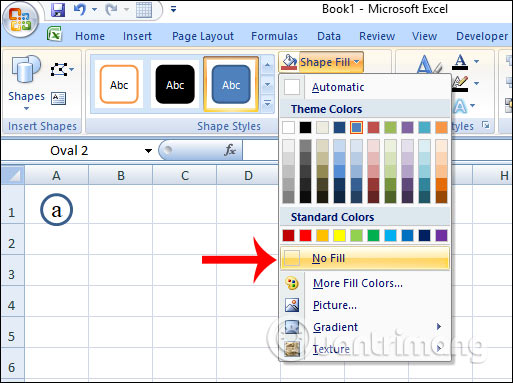Pick black theme color swatch
Image resolution: width=513 pixels, height=383 pixels.
(x=305, y=127)
